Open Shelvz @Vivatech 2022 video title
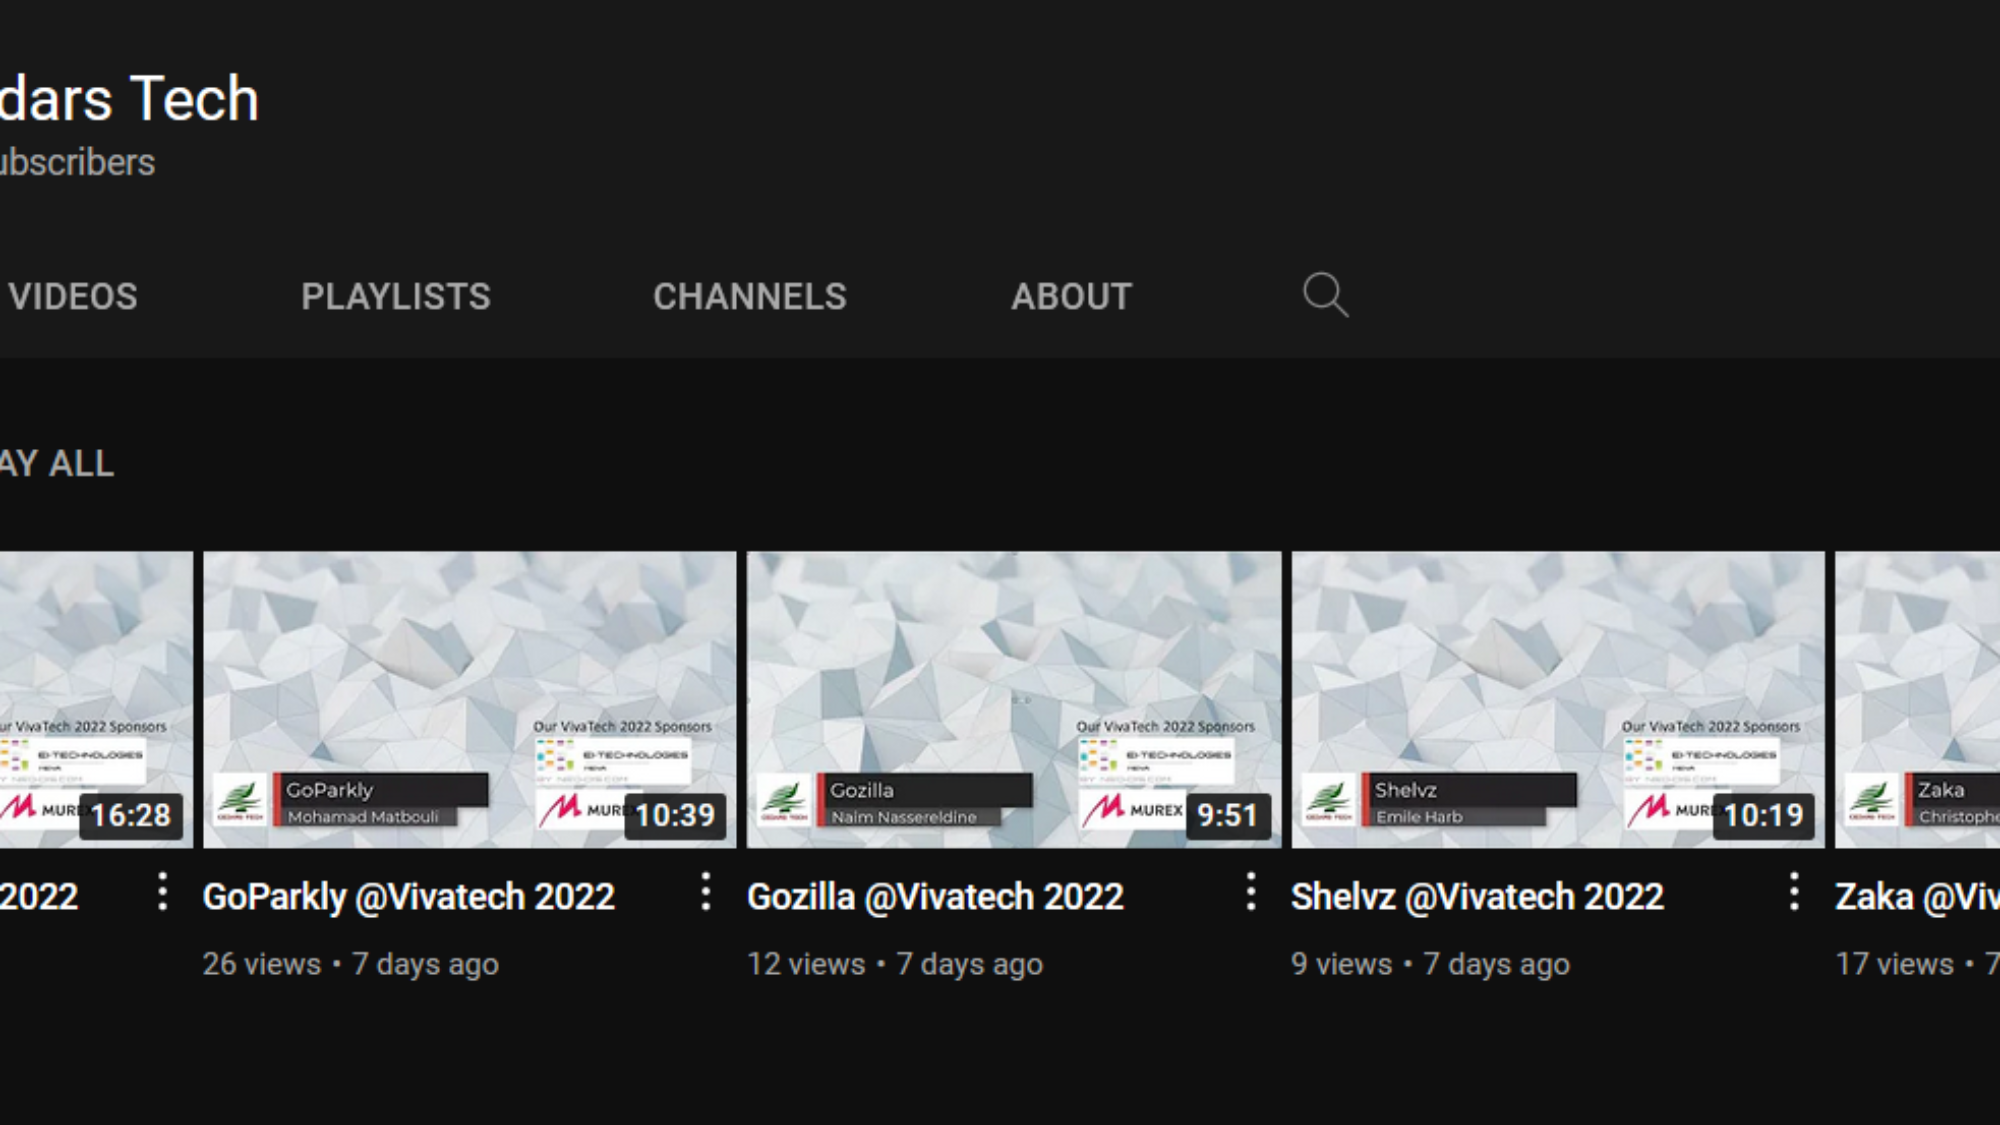This screenshot has width=2000, height=1125. [1477, 897]
